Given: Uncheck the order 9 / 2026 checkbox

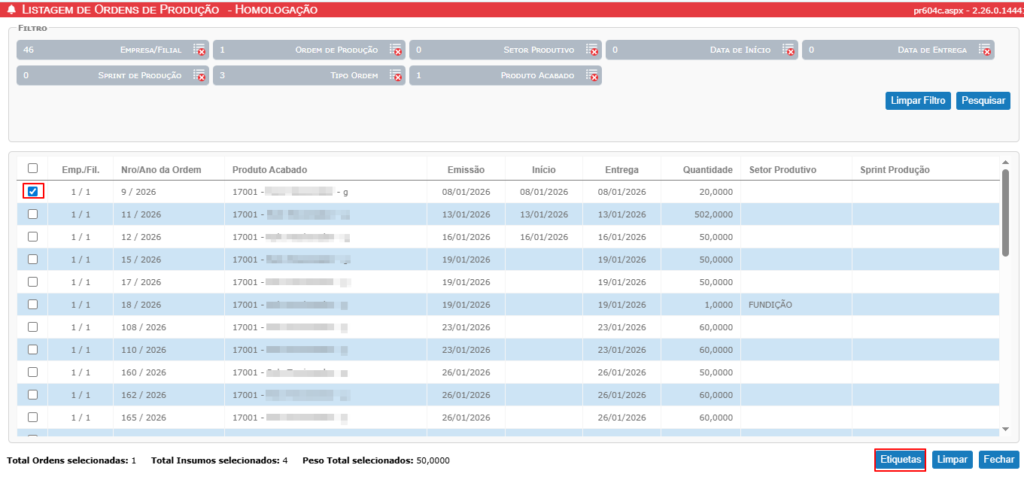Looking at the screenshot, I should pyautogui.click(x=33, y=191).
